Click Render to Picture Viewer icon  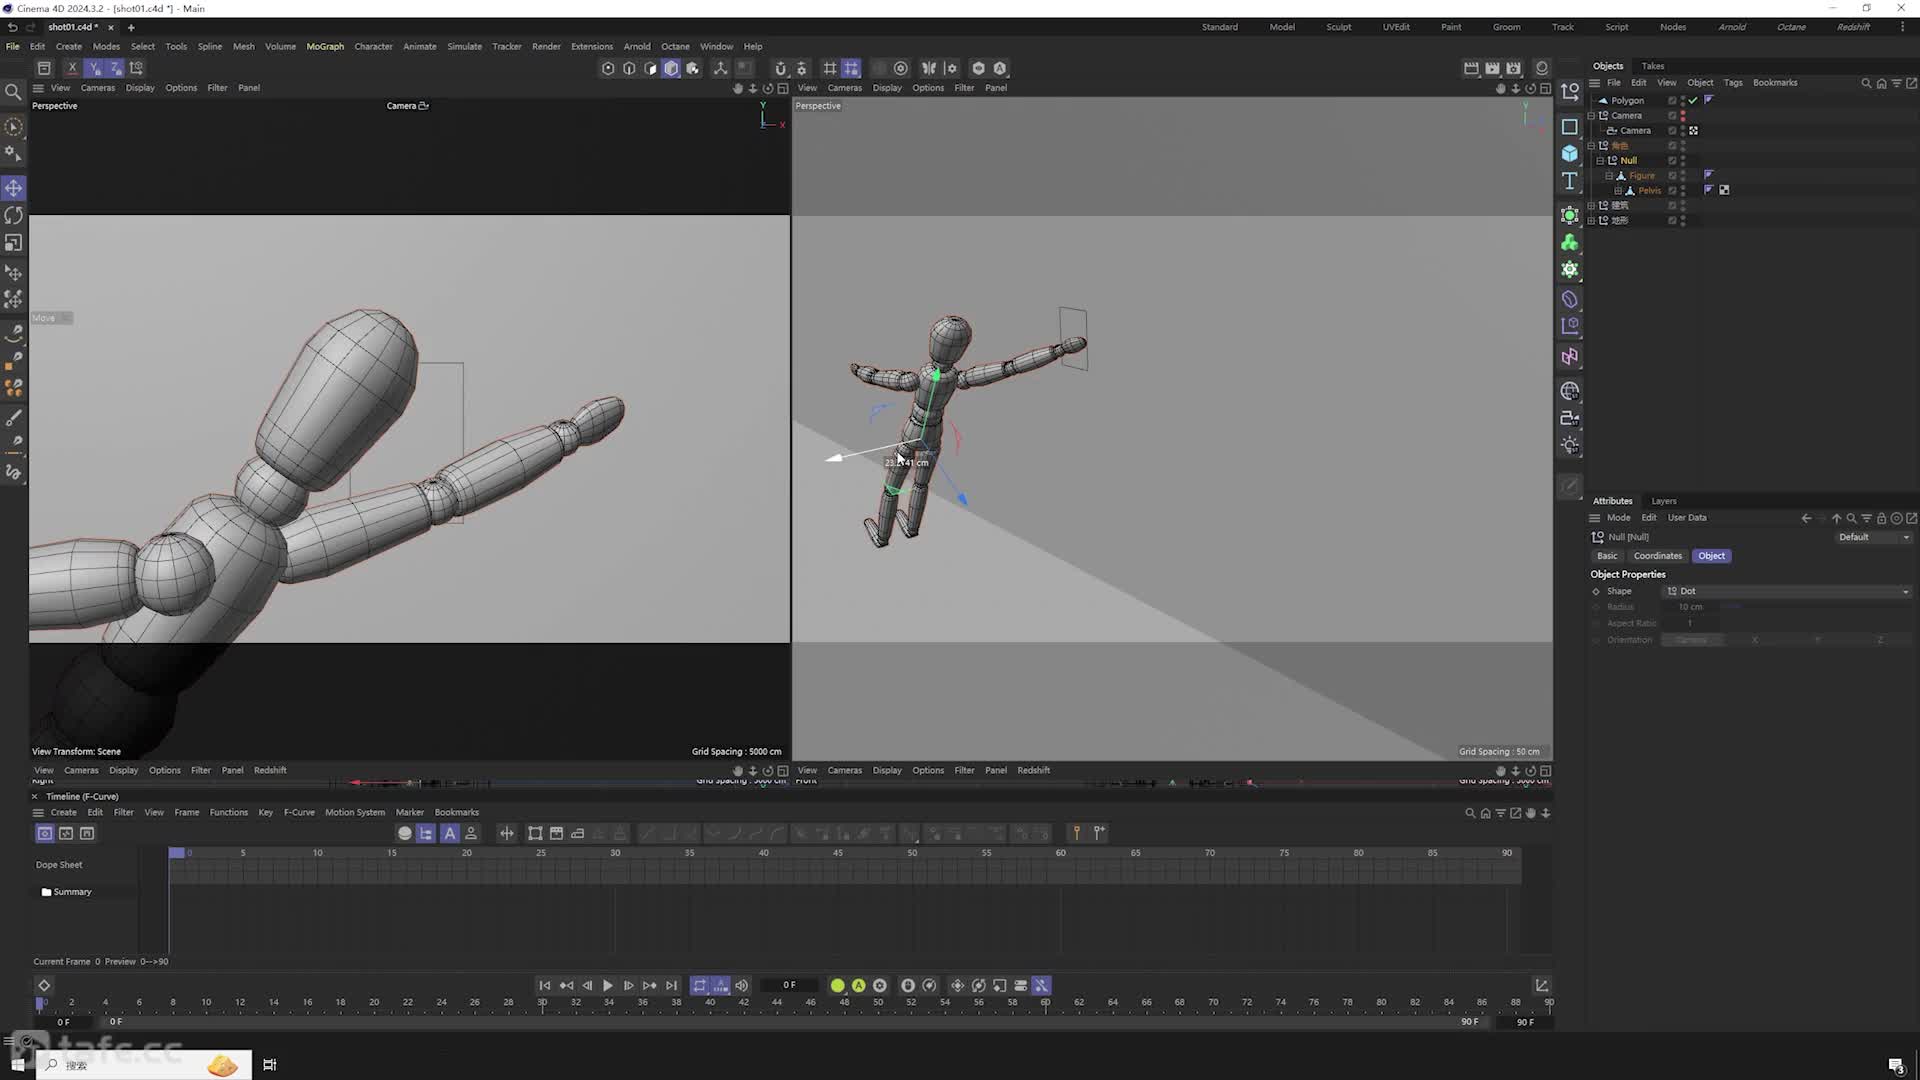(1492, 68)
